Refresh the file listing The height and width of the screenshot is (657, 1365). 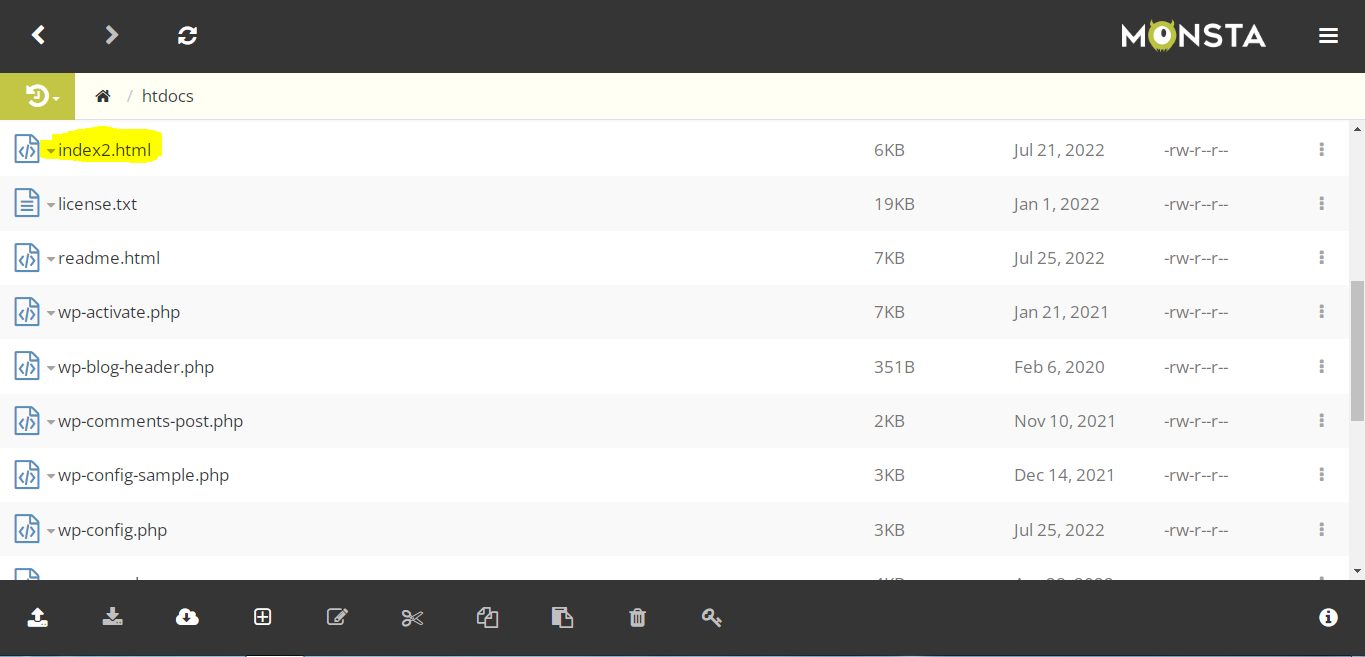pyautogui.click(x=187, y=36)
